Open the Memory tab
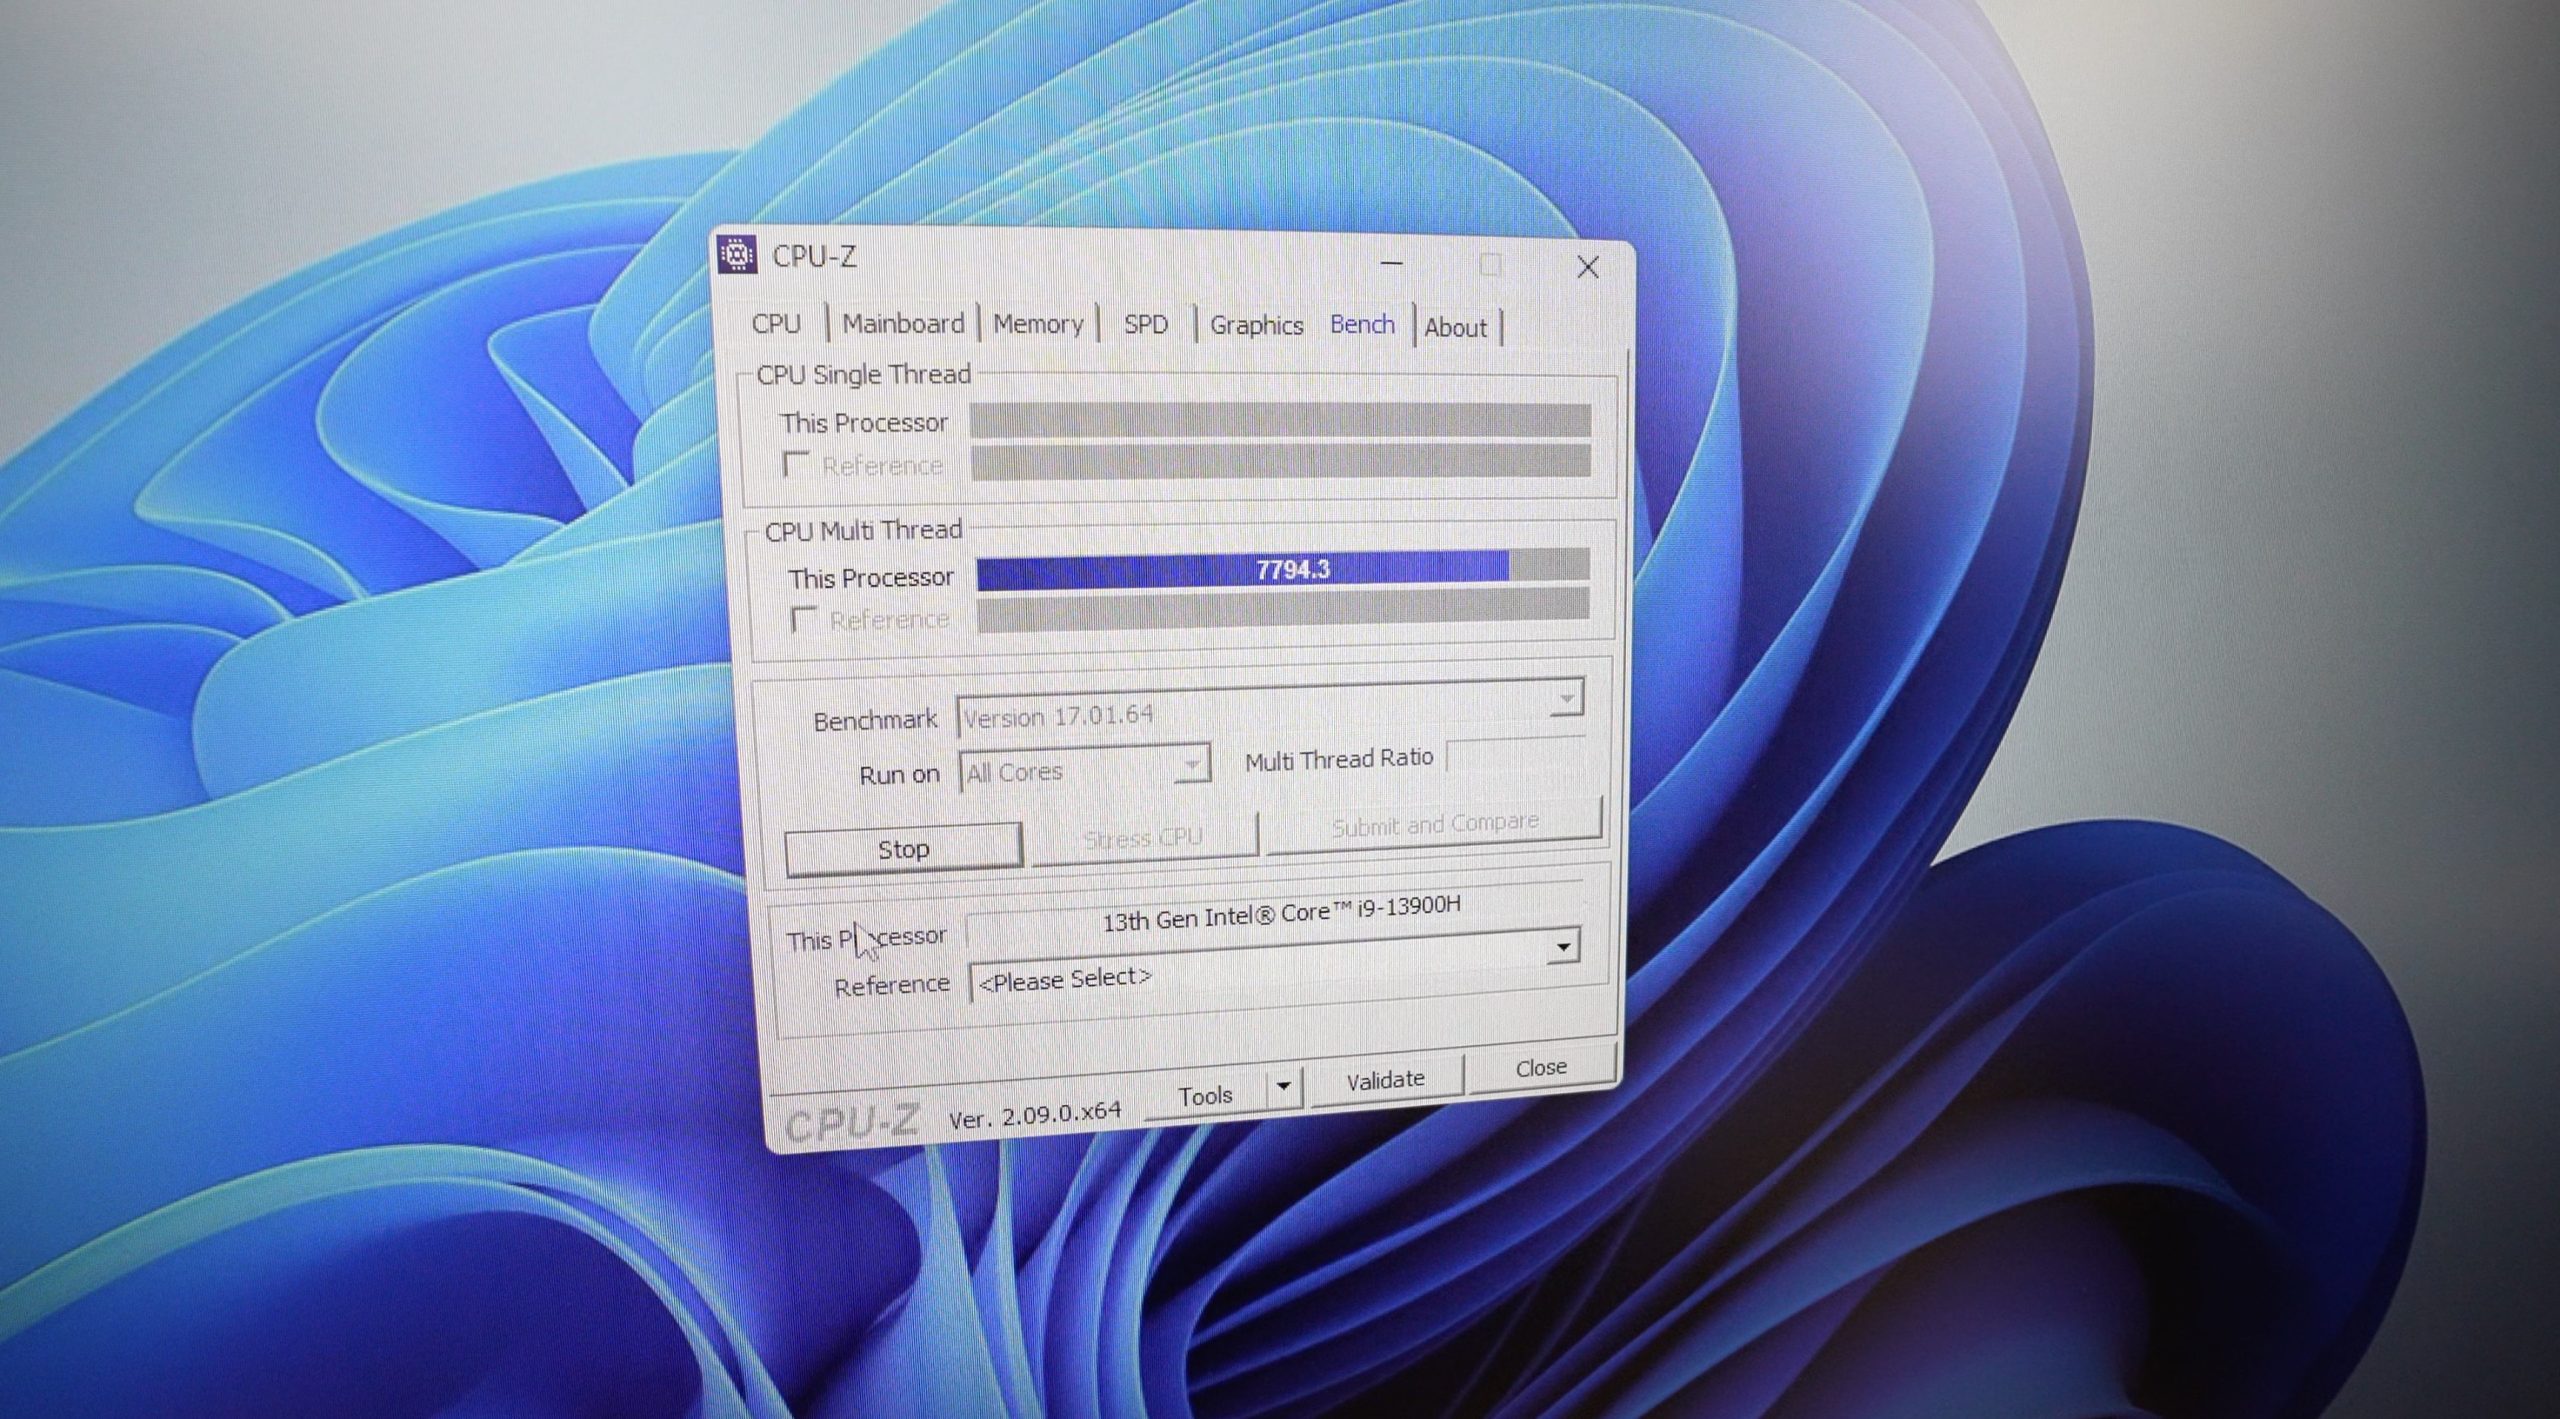This screenshot has height=1419, width=2560. tap(1038, 324)
